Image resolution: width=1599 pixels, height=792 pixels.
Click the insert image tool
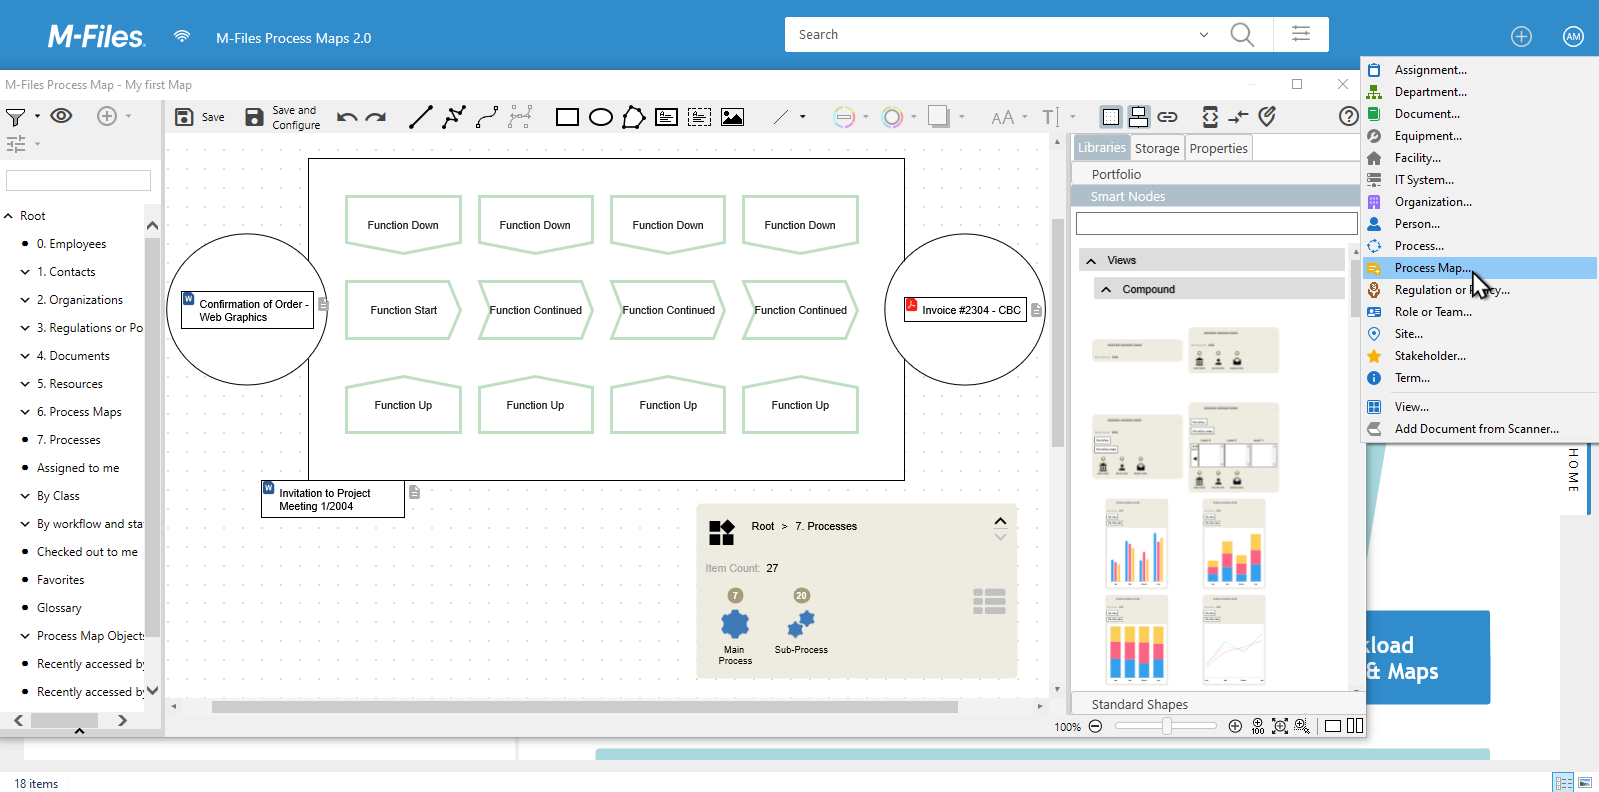tap(732, 117)
